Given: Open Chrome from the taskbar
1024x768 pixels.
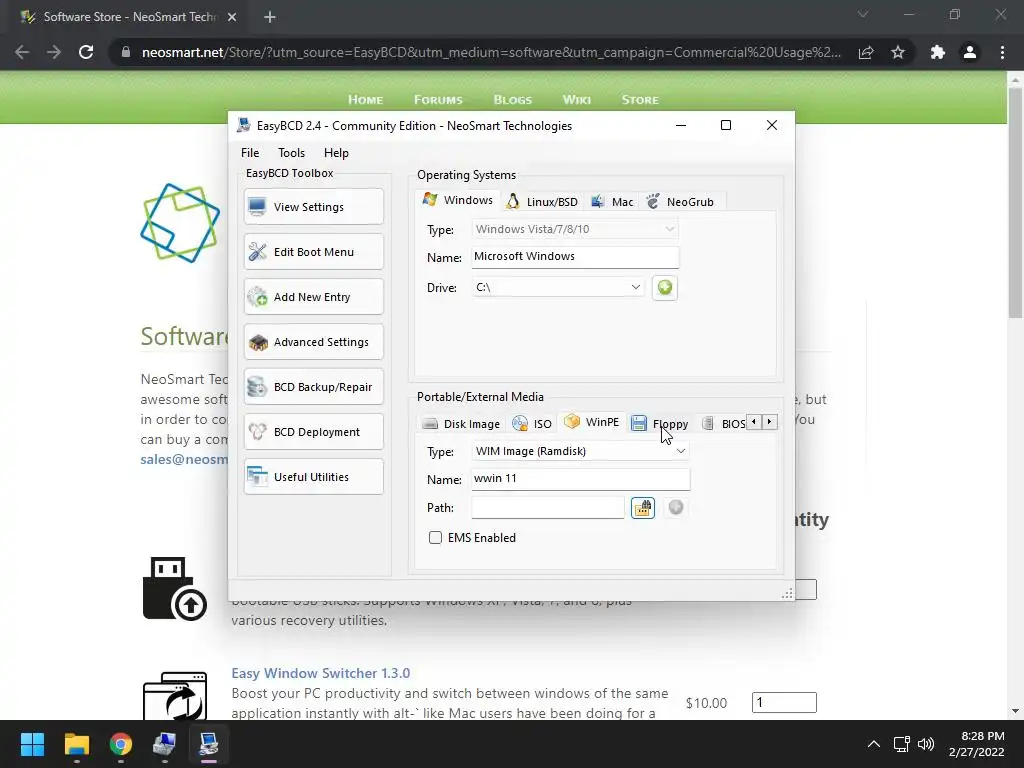Looking at the screenshot, I should [x=121, y=744].
